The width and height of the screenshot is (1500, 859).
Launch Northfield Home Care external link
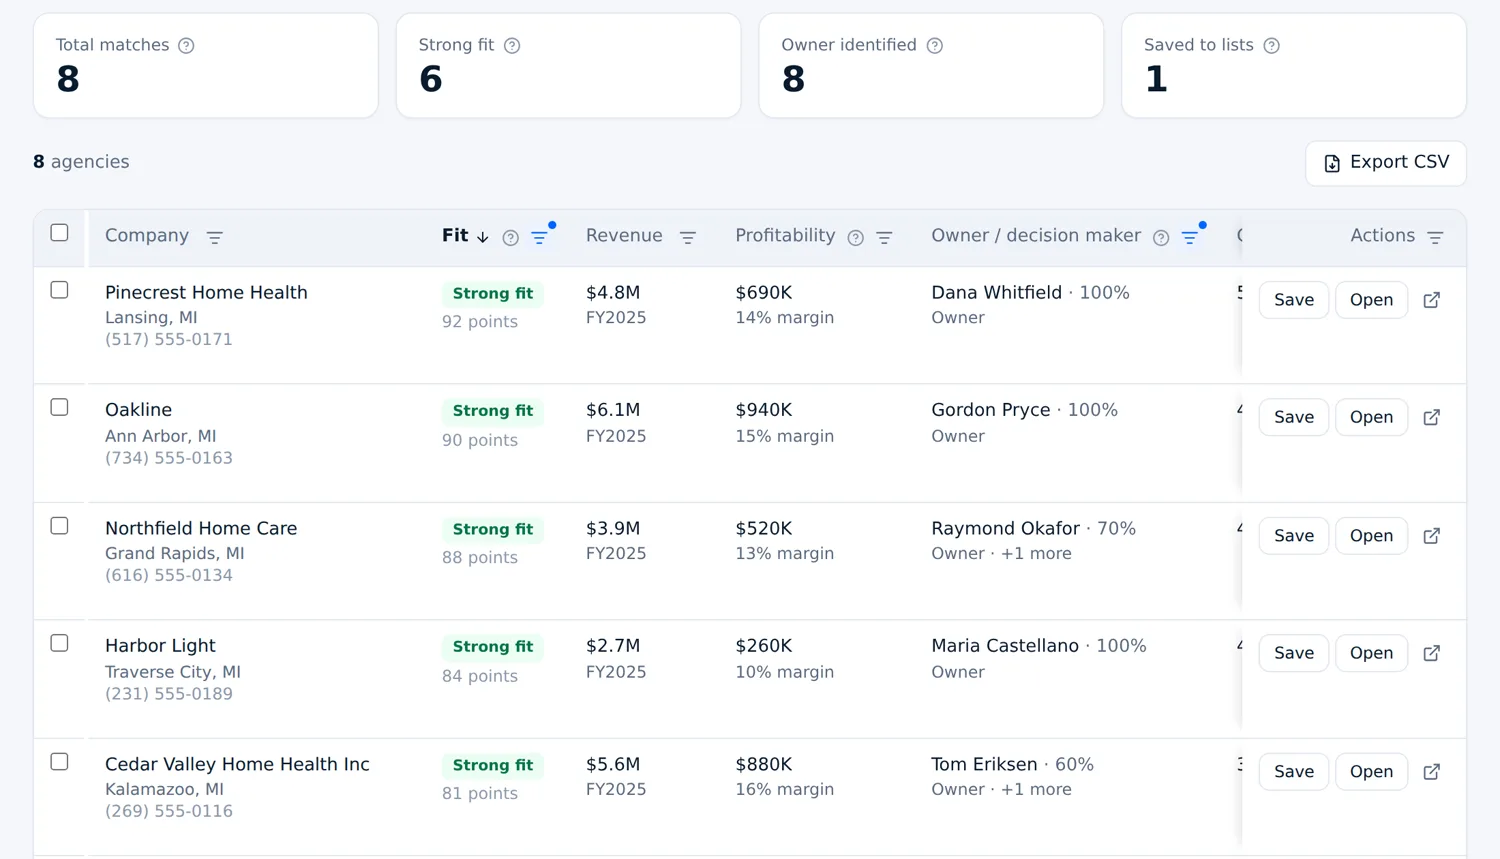pos(1432,536)
